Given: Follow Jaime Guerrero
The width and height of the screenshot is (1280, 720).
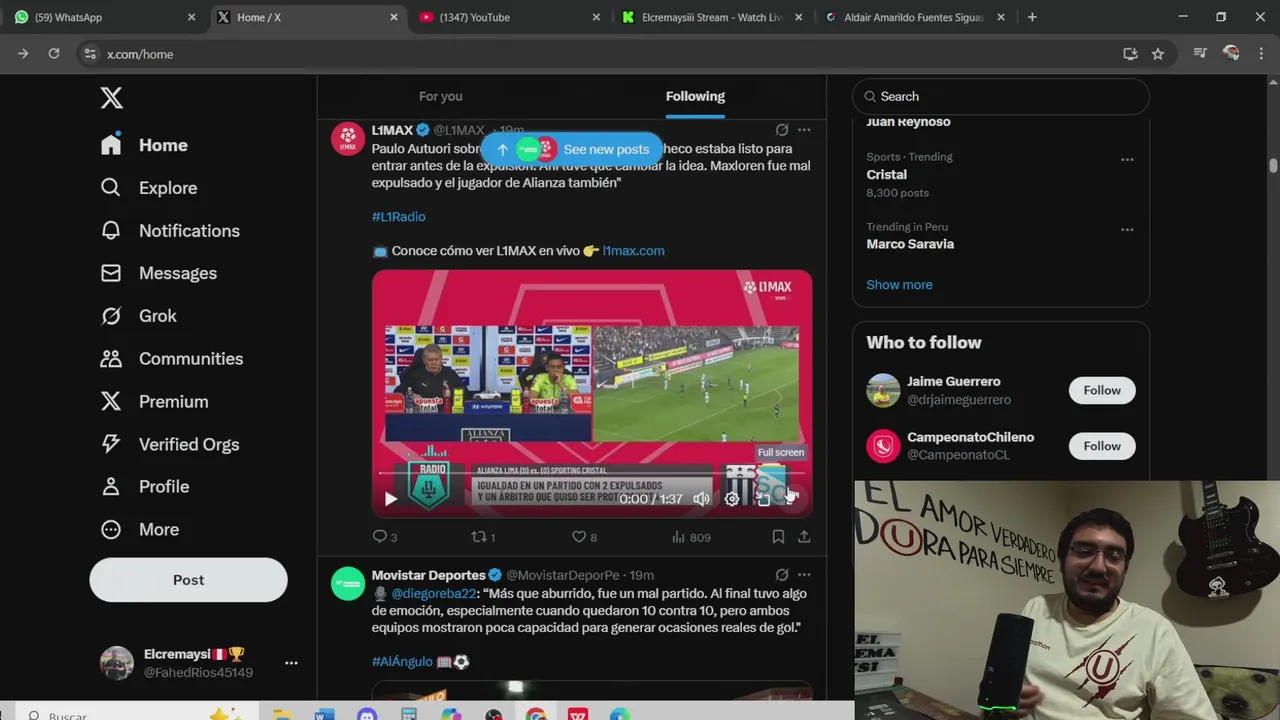Looking at the screenshot, I should (1102, 390).
